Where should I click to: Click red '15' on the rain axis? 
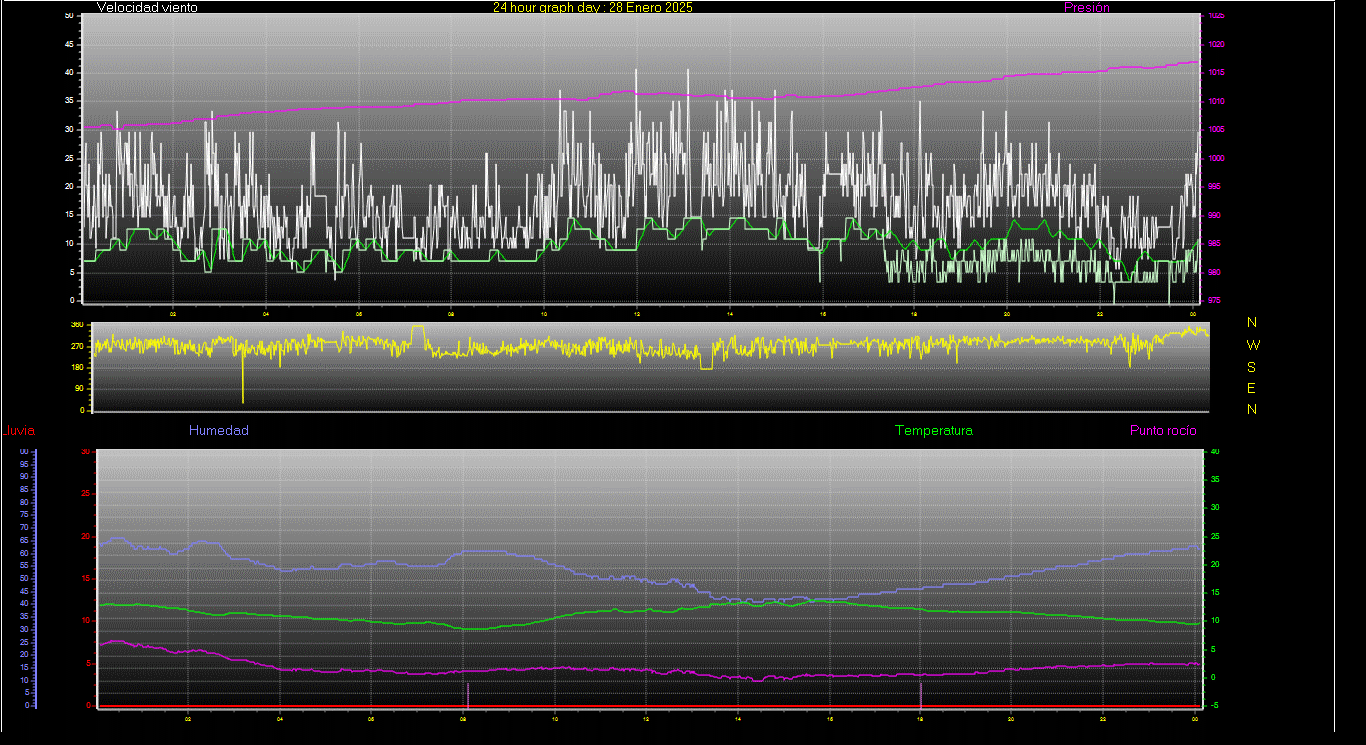[x=85, y=578]
